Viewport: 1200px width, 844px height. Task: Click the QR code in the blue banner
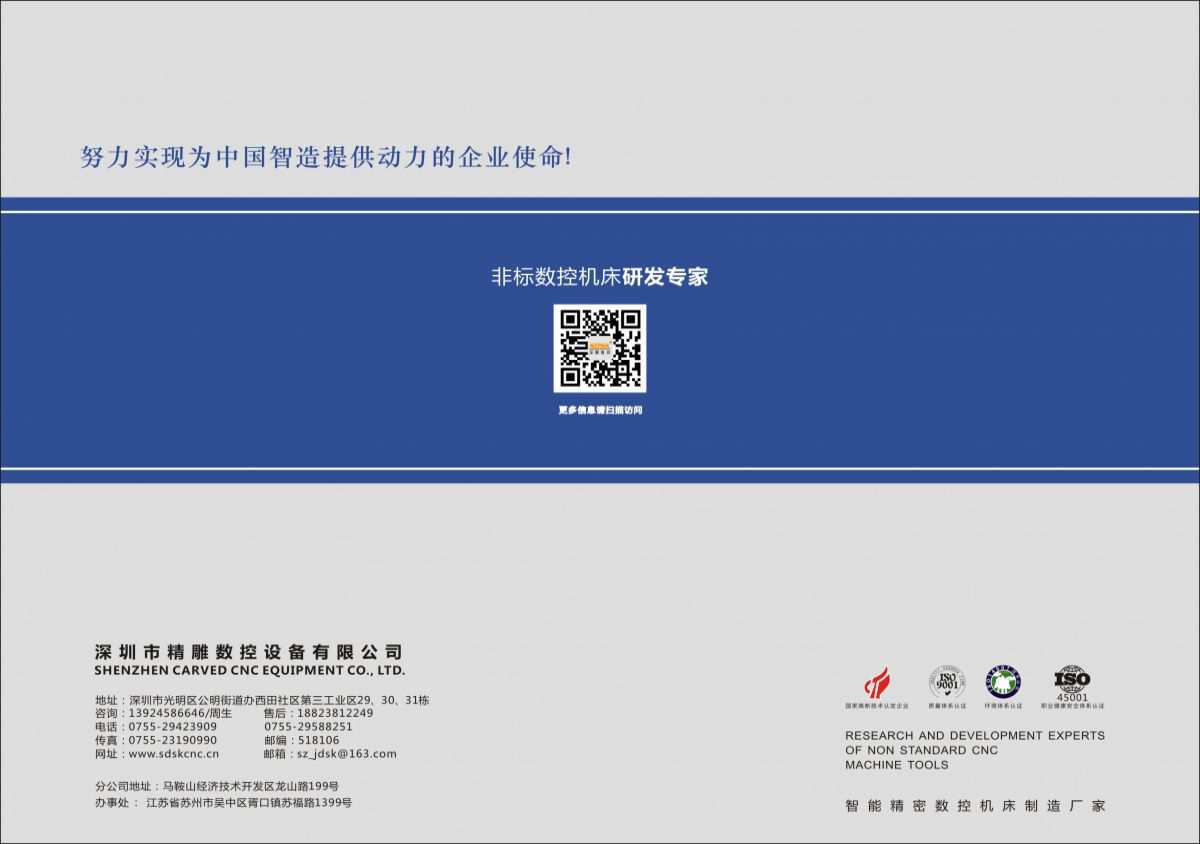click(599, 348)
